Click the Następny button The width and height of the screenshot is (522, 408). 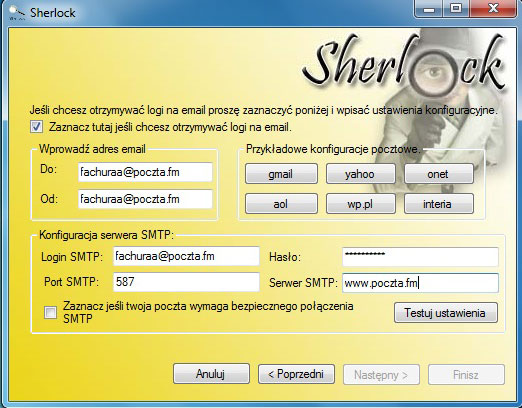[x=381, y=374]
